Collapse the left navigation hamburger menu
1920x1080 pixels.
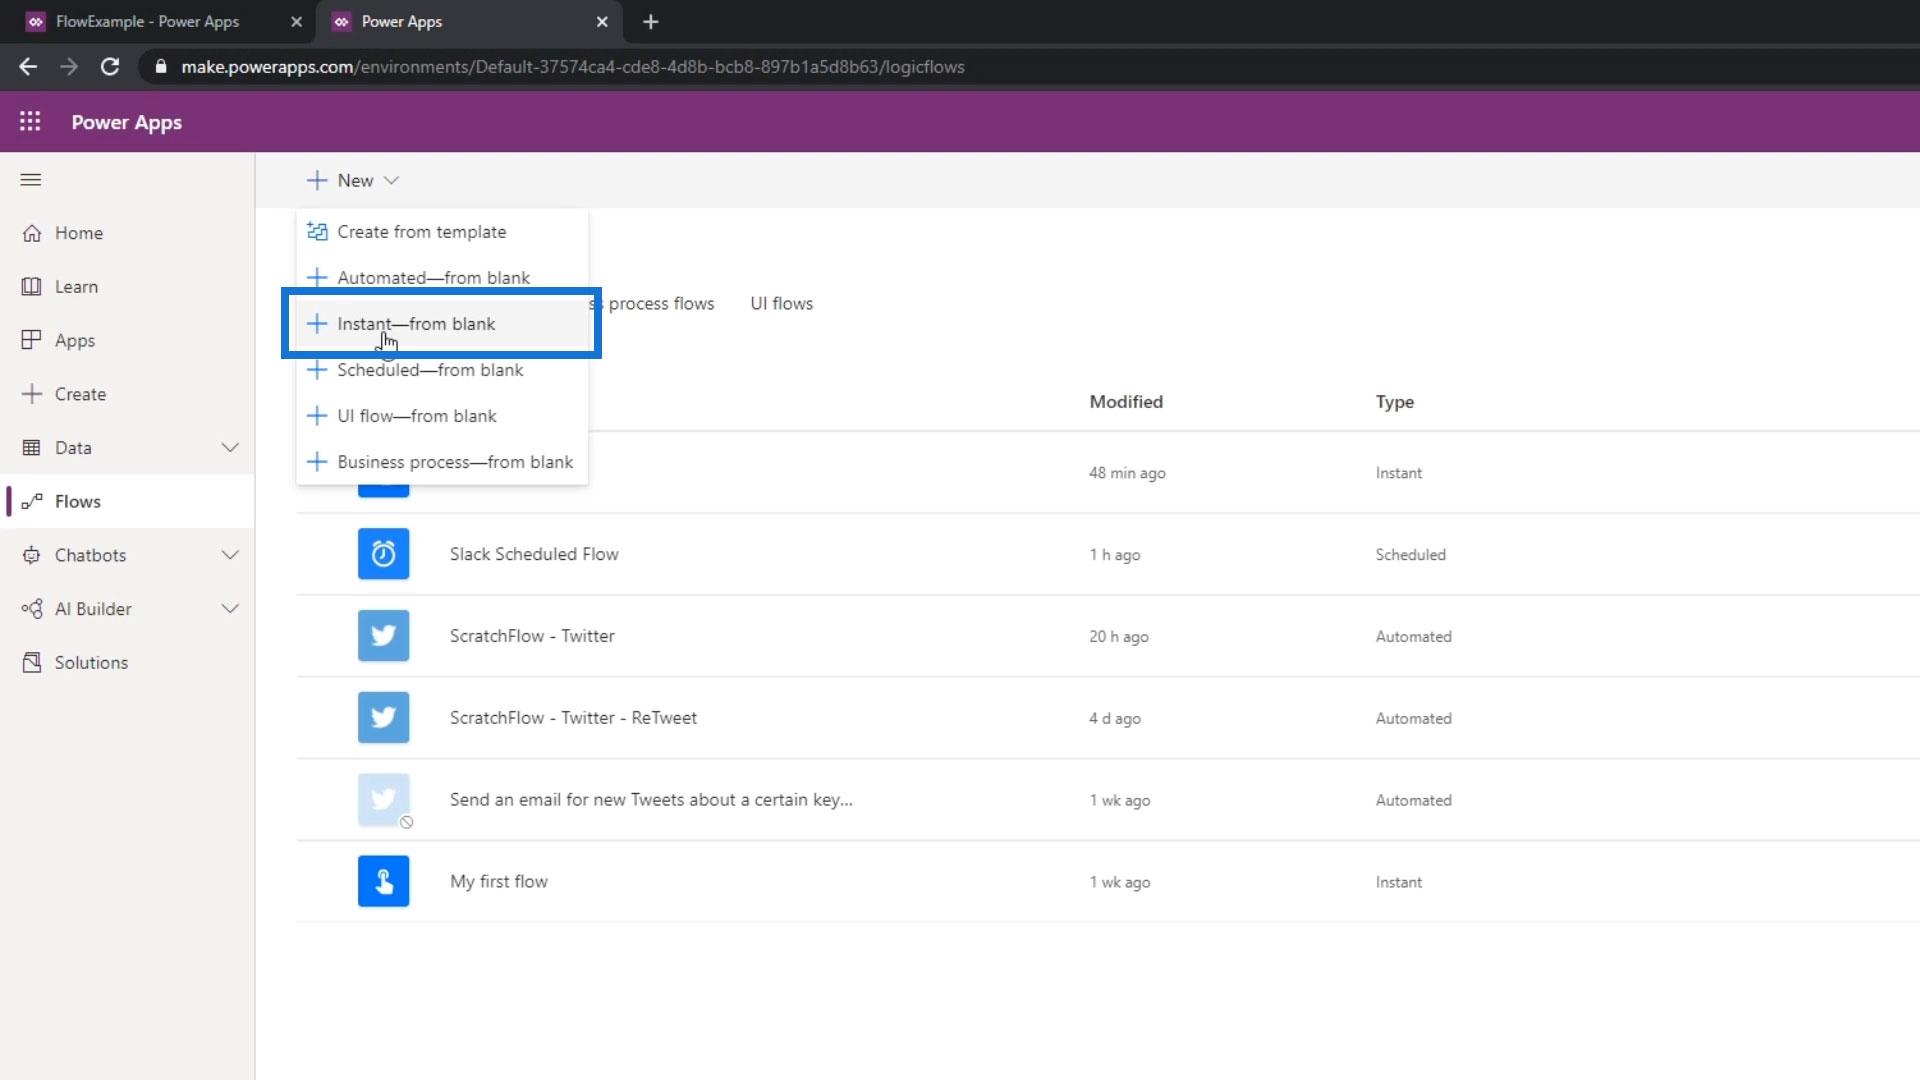pyautogui.click(x=31, y=180)
